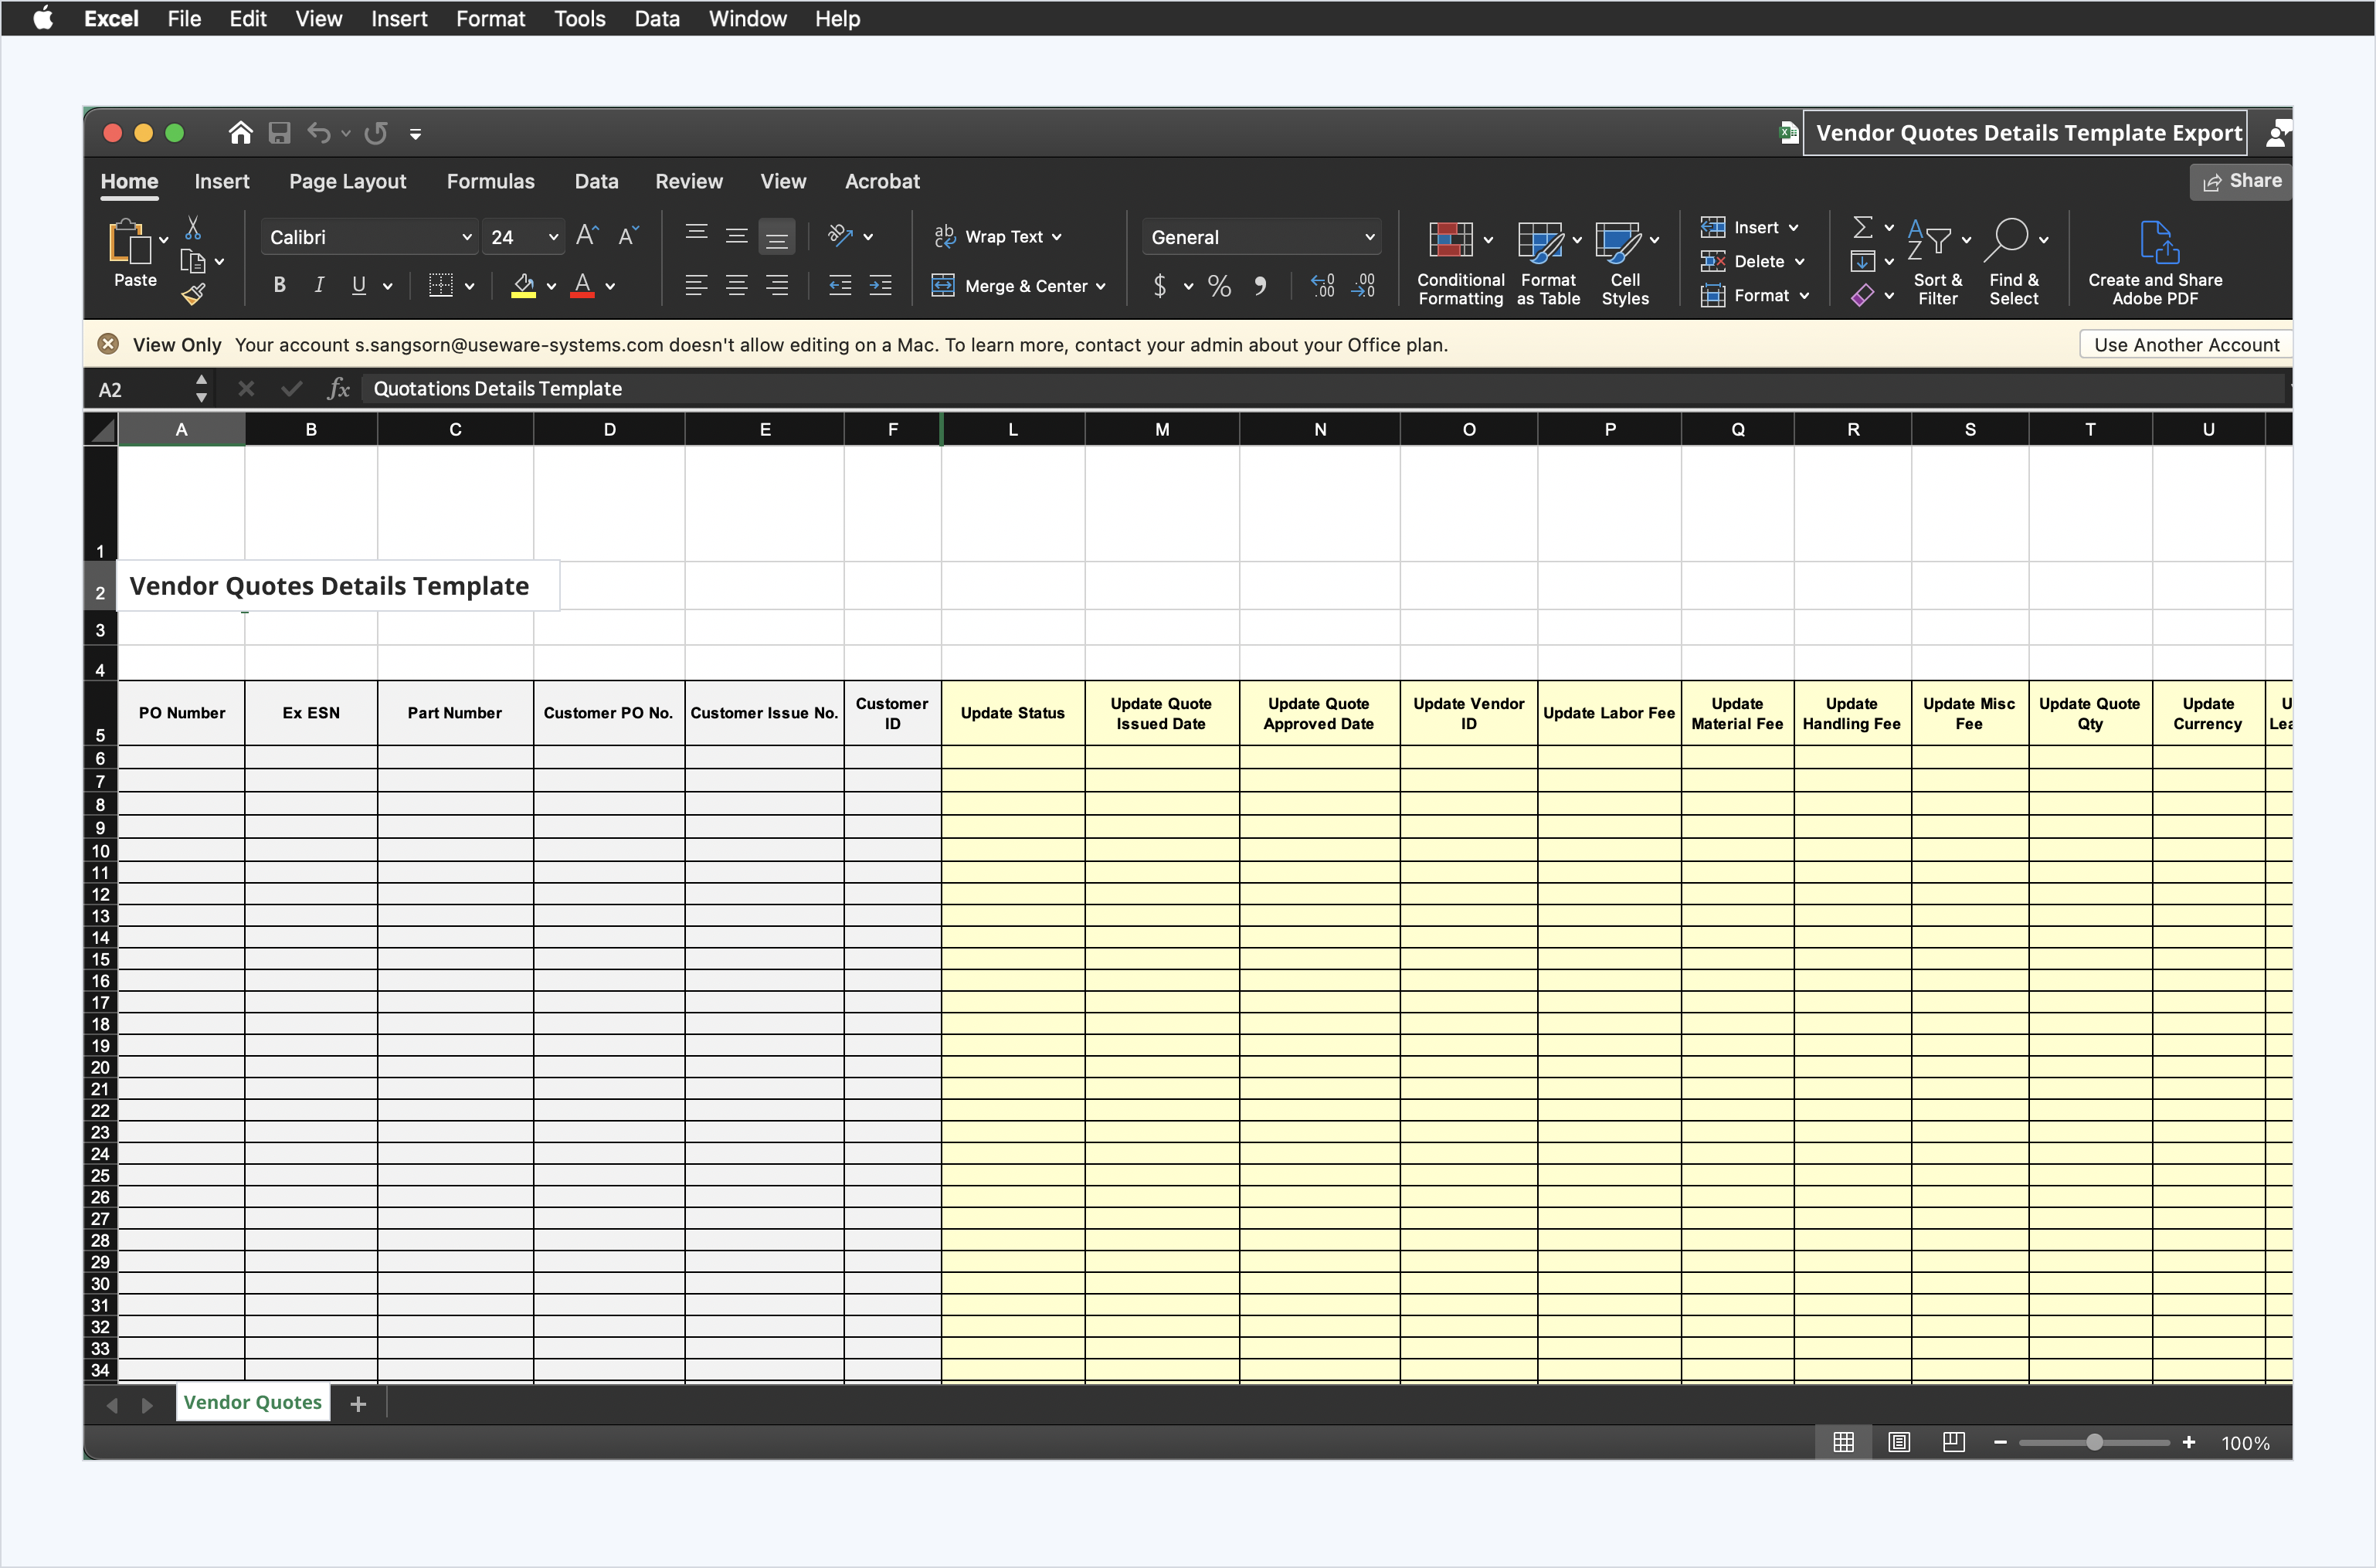Click the Update Status header cell
Image resolution: width=2376 pixels, height=1568 pixels.
[x=1013, y=713]
